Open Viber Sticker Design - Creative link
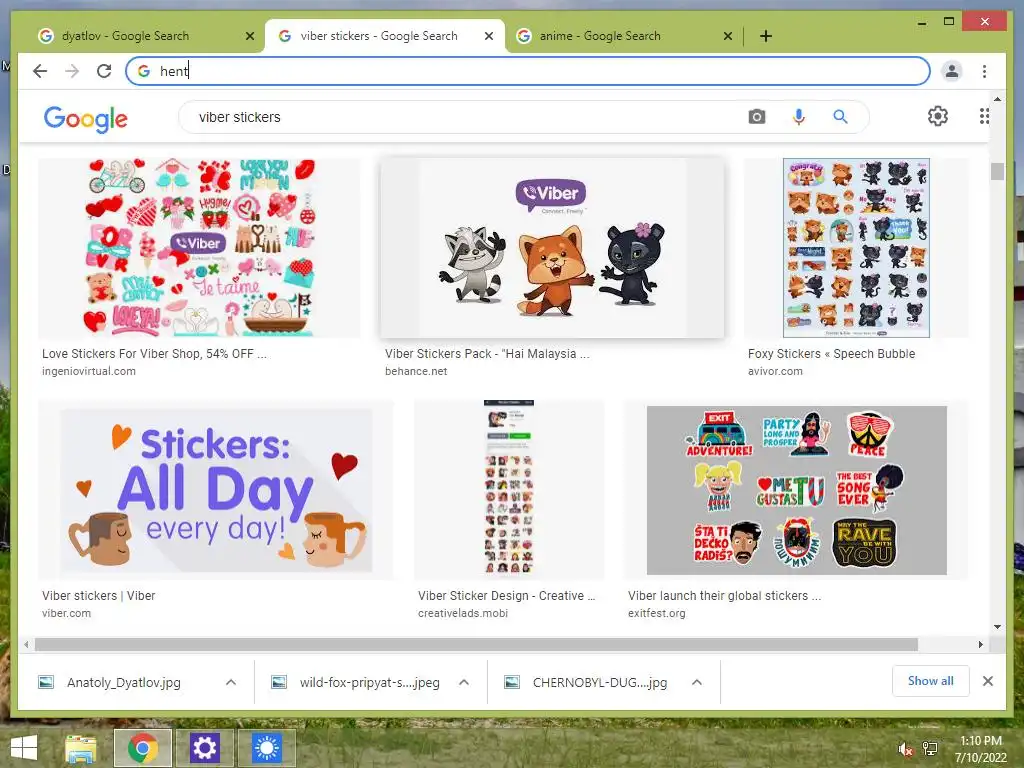The image size is (1024, 768). click(x=506, y=596)
